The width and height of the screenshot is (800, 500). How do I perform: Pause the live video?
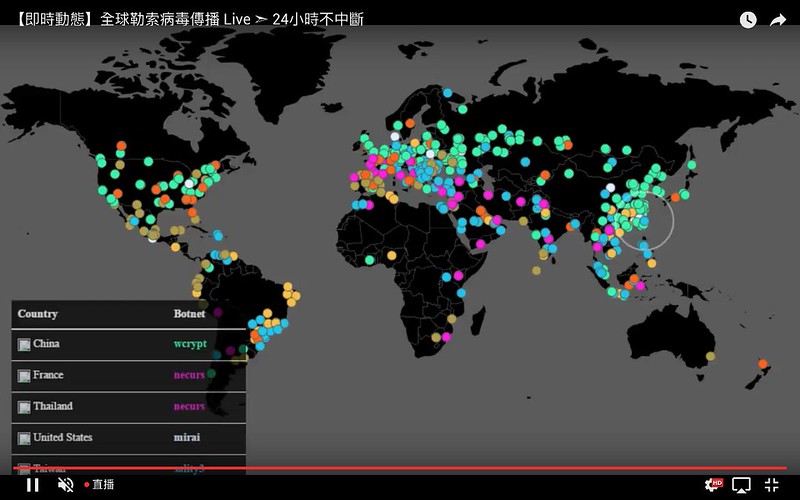click(x=33, y=485)
